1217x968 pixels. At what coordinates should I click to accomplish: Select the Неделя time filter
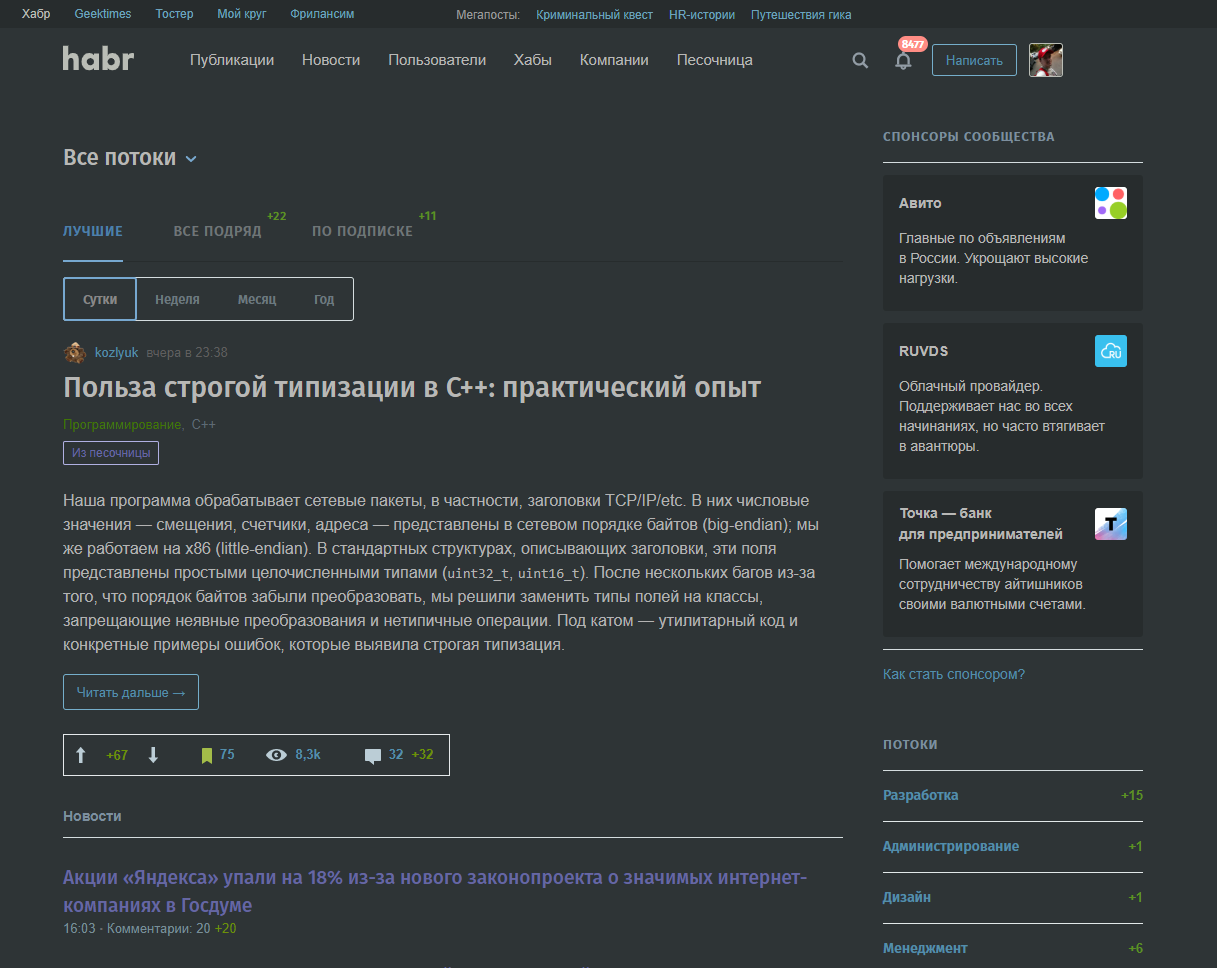pyautogui.click(x=178, y=298)
